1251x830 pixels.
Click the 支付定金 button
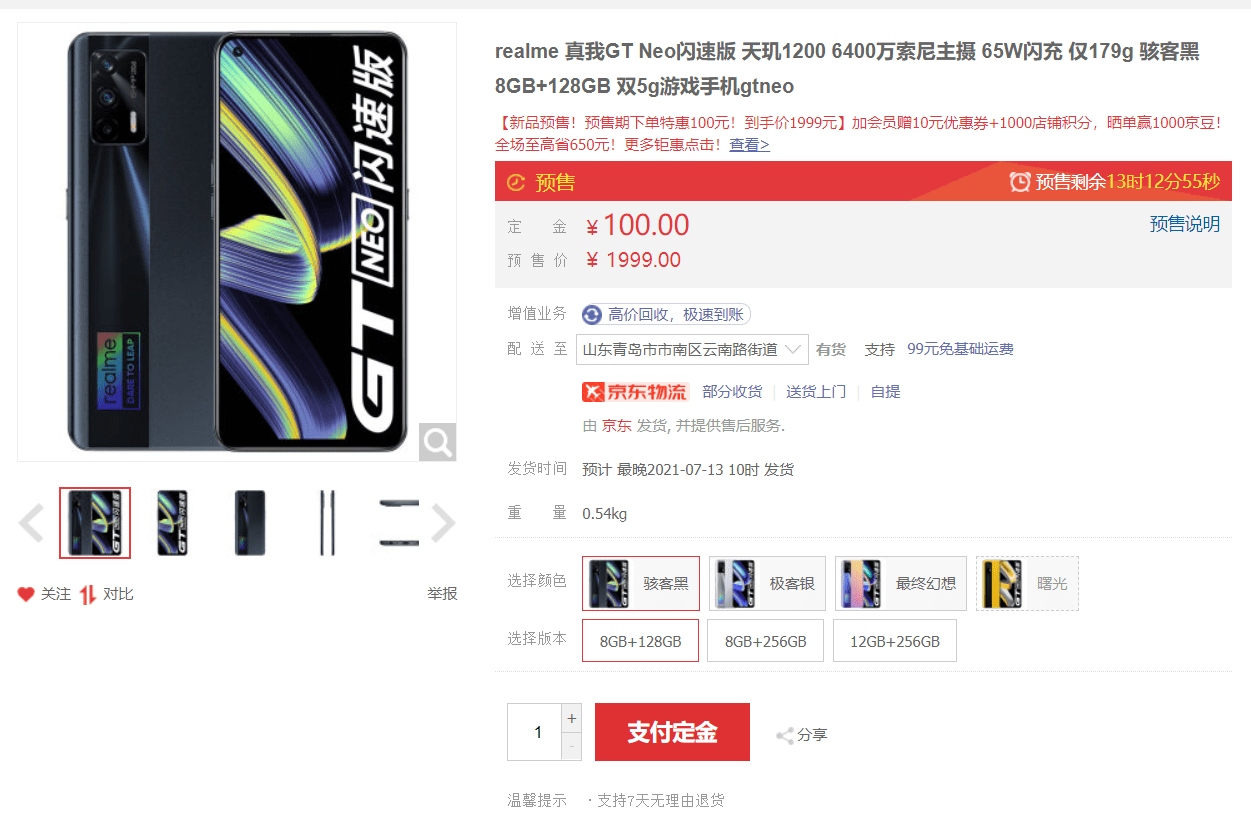pyautogui.click(x=672, y=732)
